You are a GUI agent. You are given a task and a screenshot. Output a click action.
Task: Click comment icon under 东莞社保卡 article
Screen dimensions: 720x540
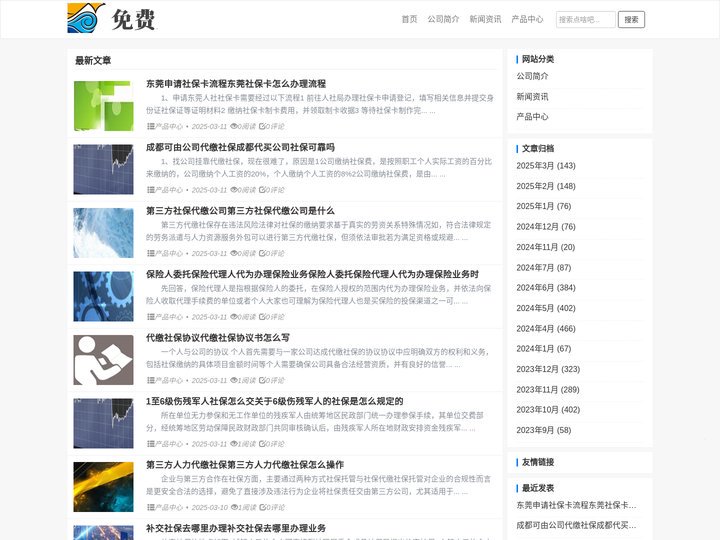[262, 126]
